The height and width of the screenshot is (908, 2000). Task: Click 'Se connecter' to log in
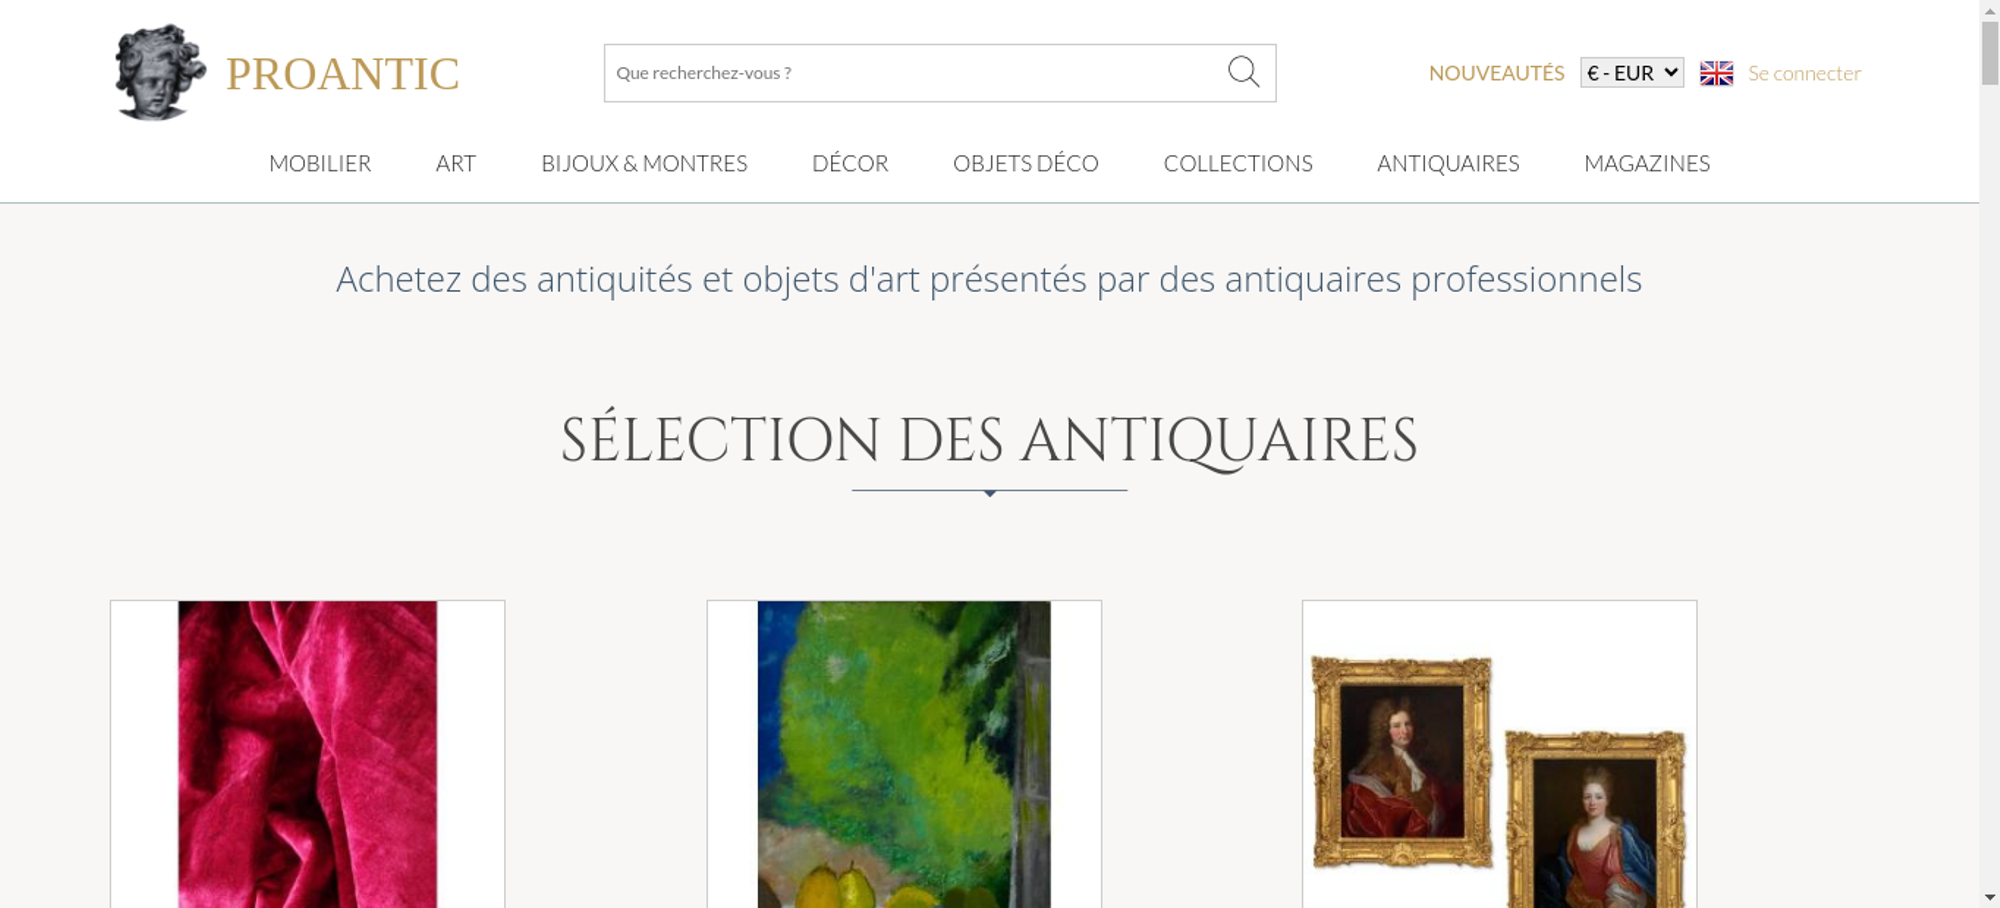click(1804, 73)
